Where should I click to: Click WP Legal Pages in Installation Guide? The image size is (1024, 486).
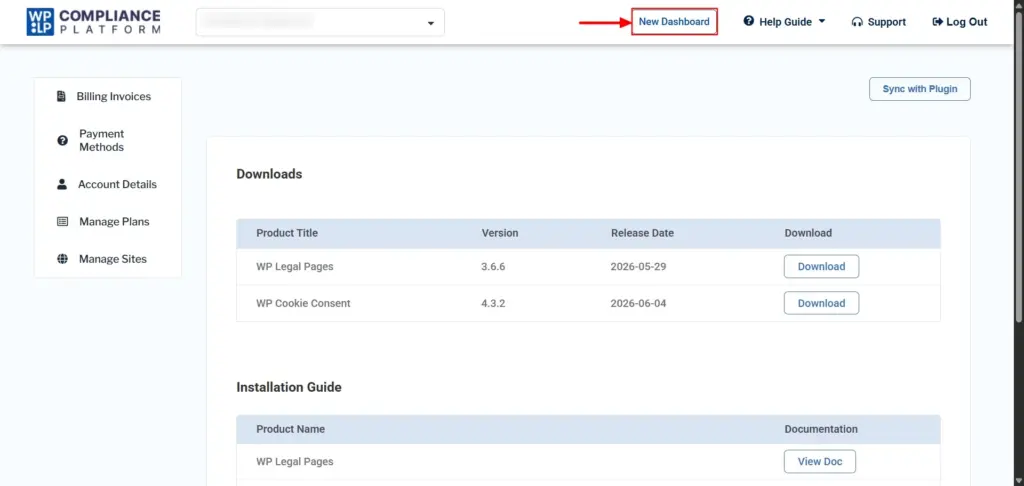(x=295, y=461)
